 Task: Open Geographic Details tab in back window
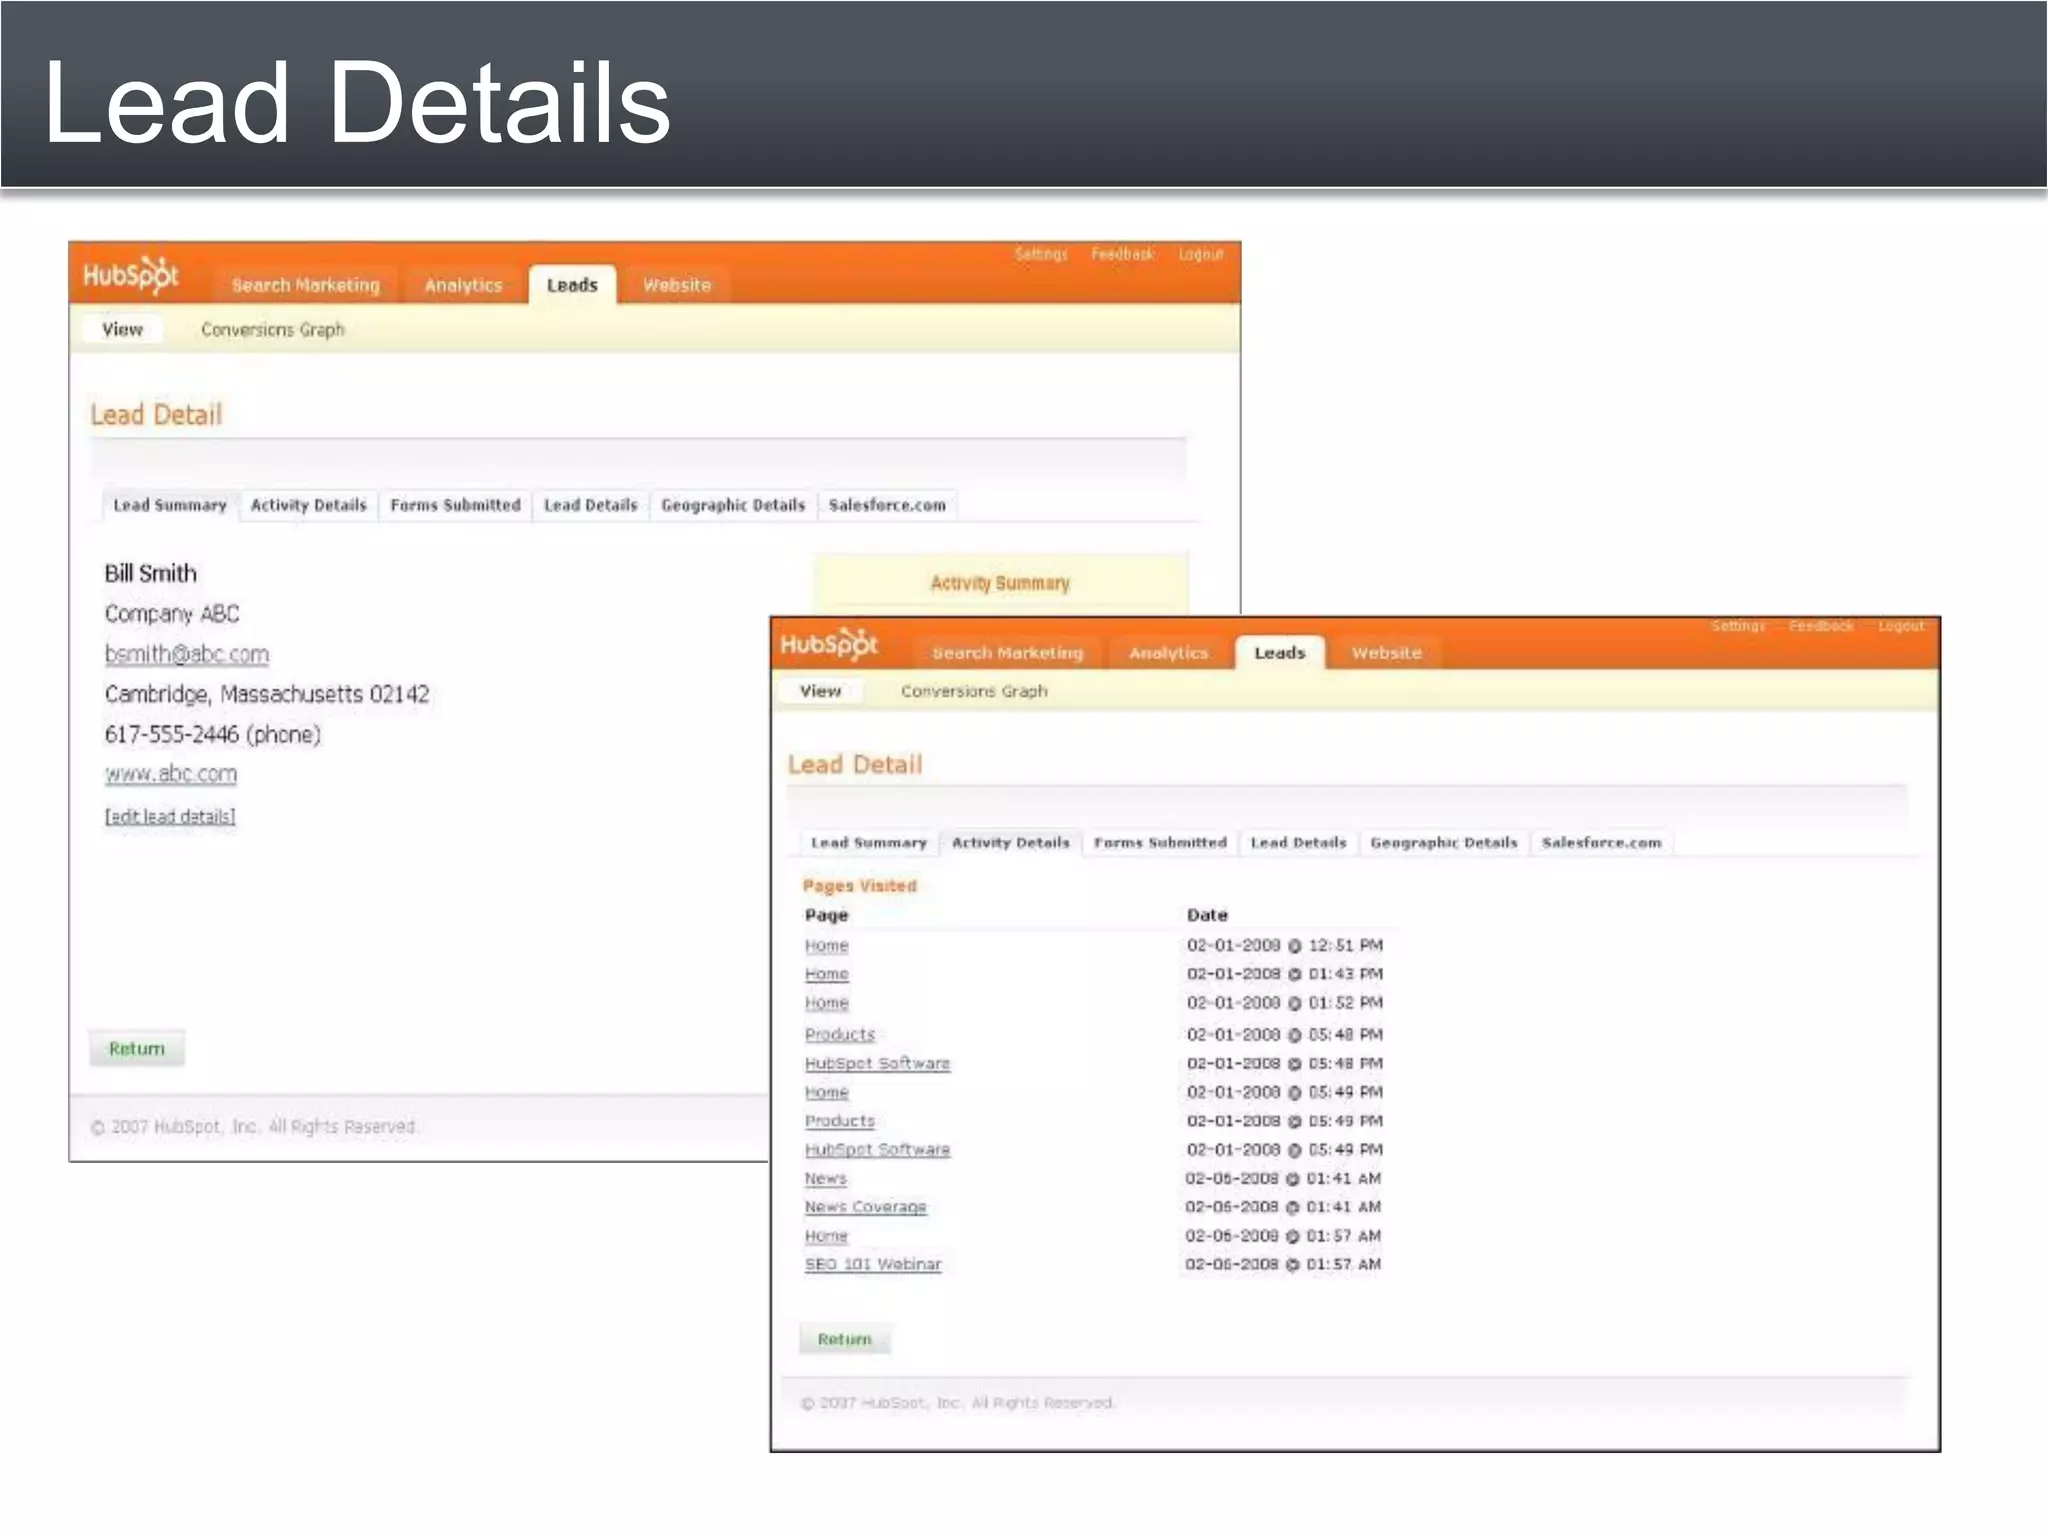click(733, 505)
